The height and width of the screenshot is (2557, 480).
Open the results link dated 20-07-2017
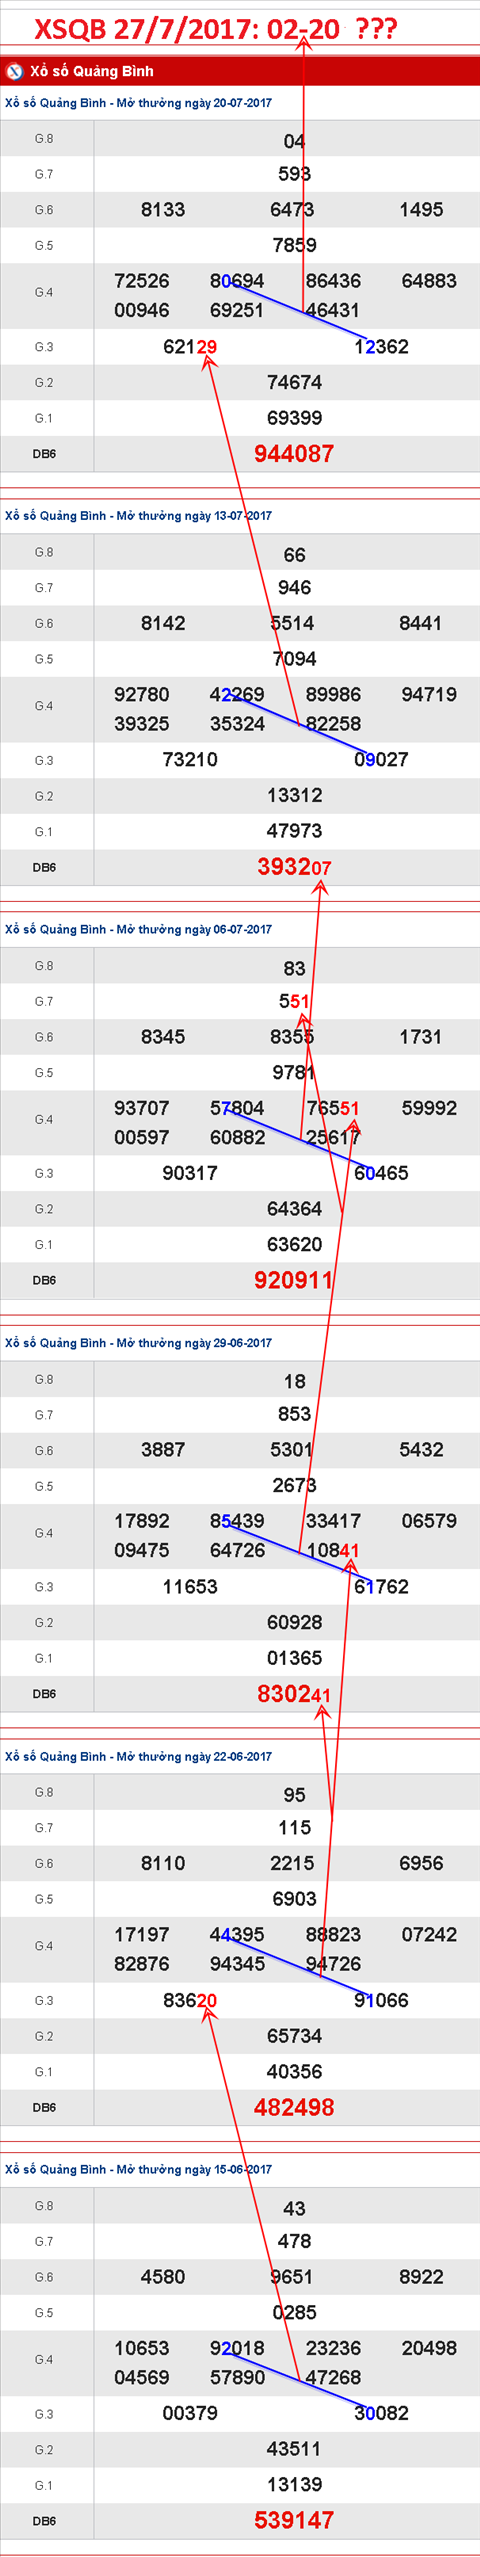tap(138, 103)
